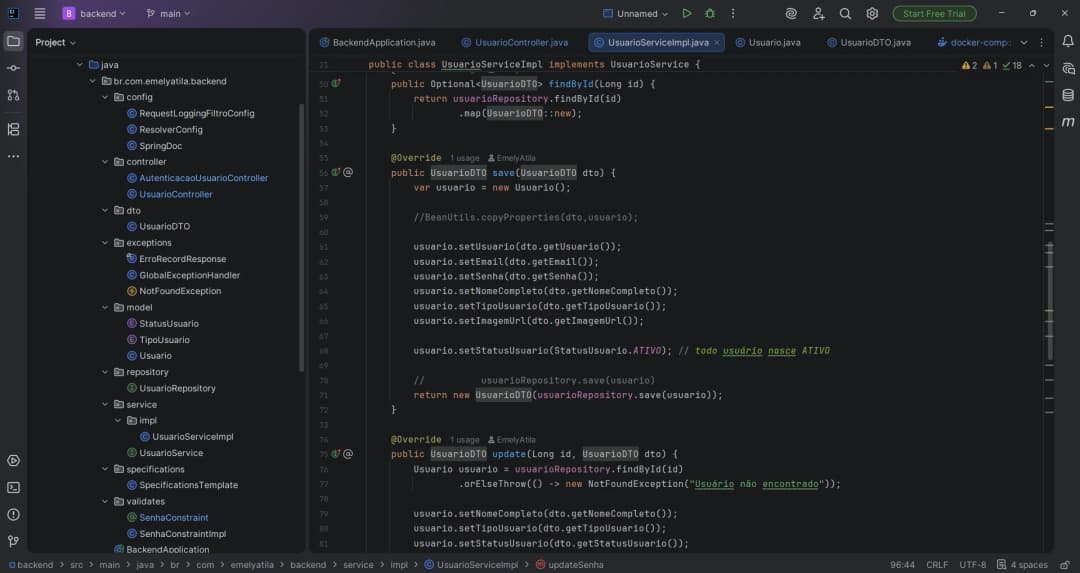Collapse the validates package

(x=105, y=501)
